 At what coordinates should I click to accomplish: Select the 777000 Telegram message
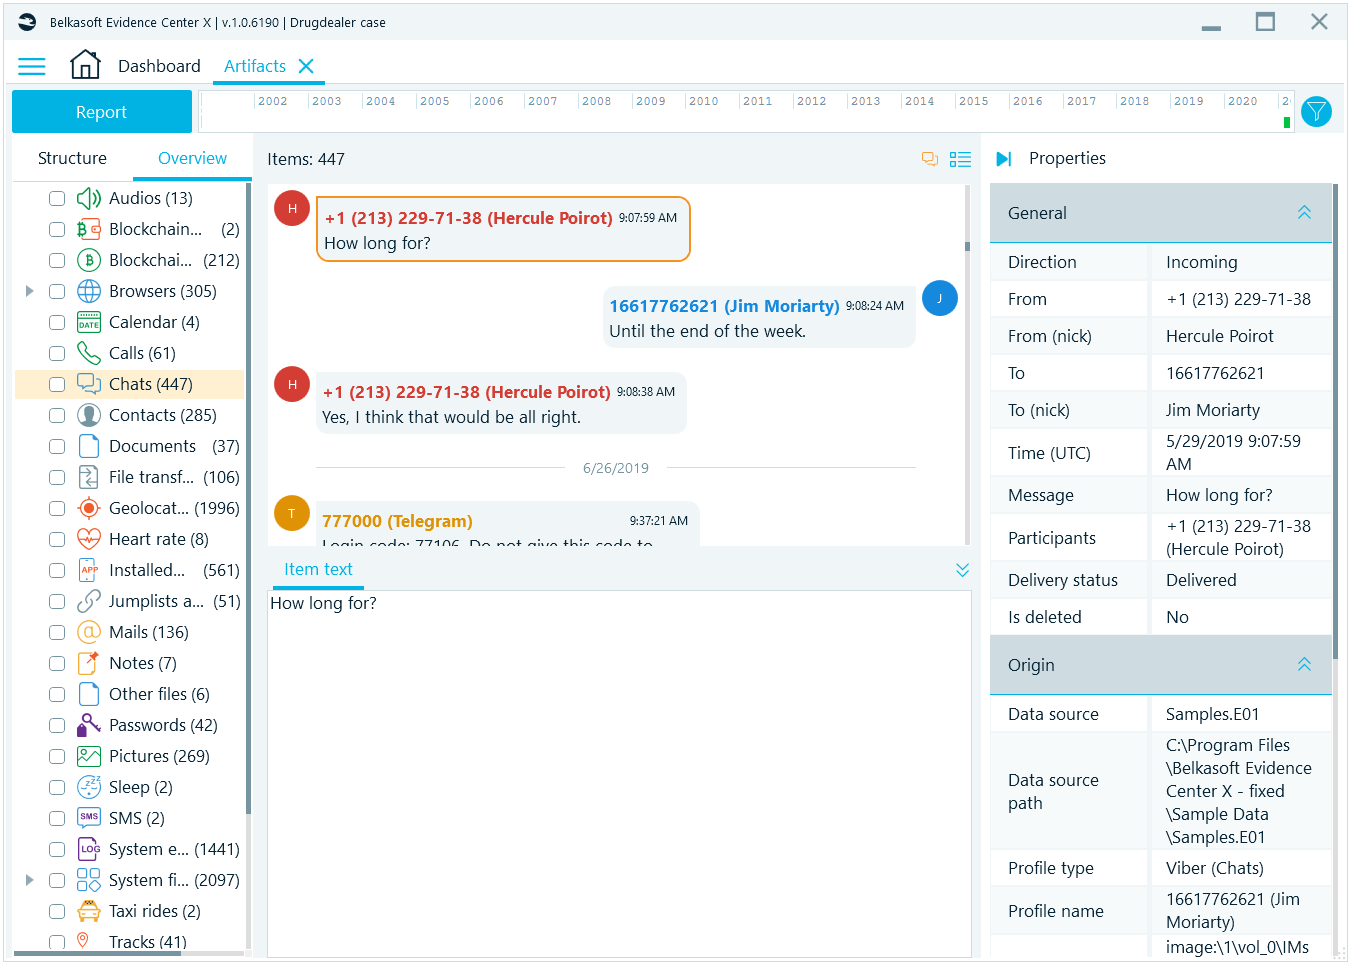coord(507,525)
